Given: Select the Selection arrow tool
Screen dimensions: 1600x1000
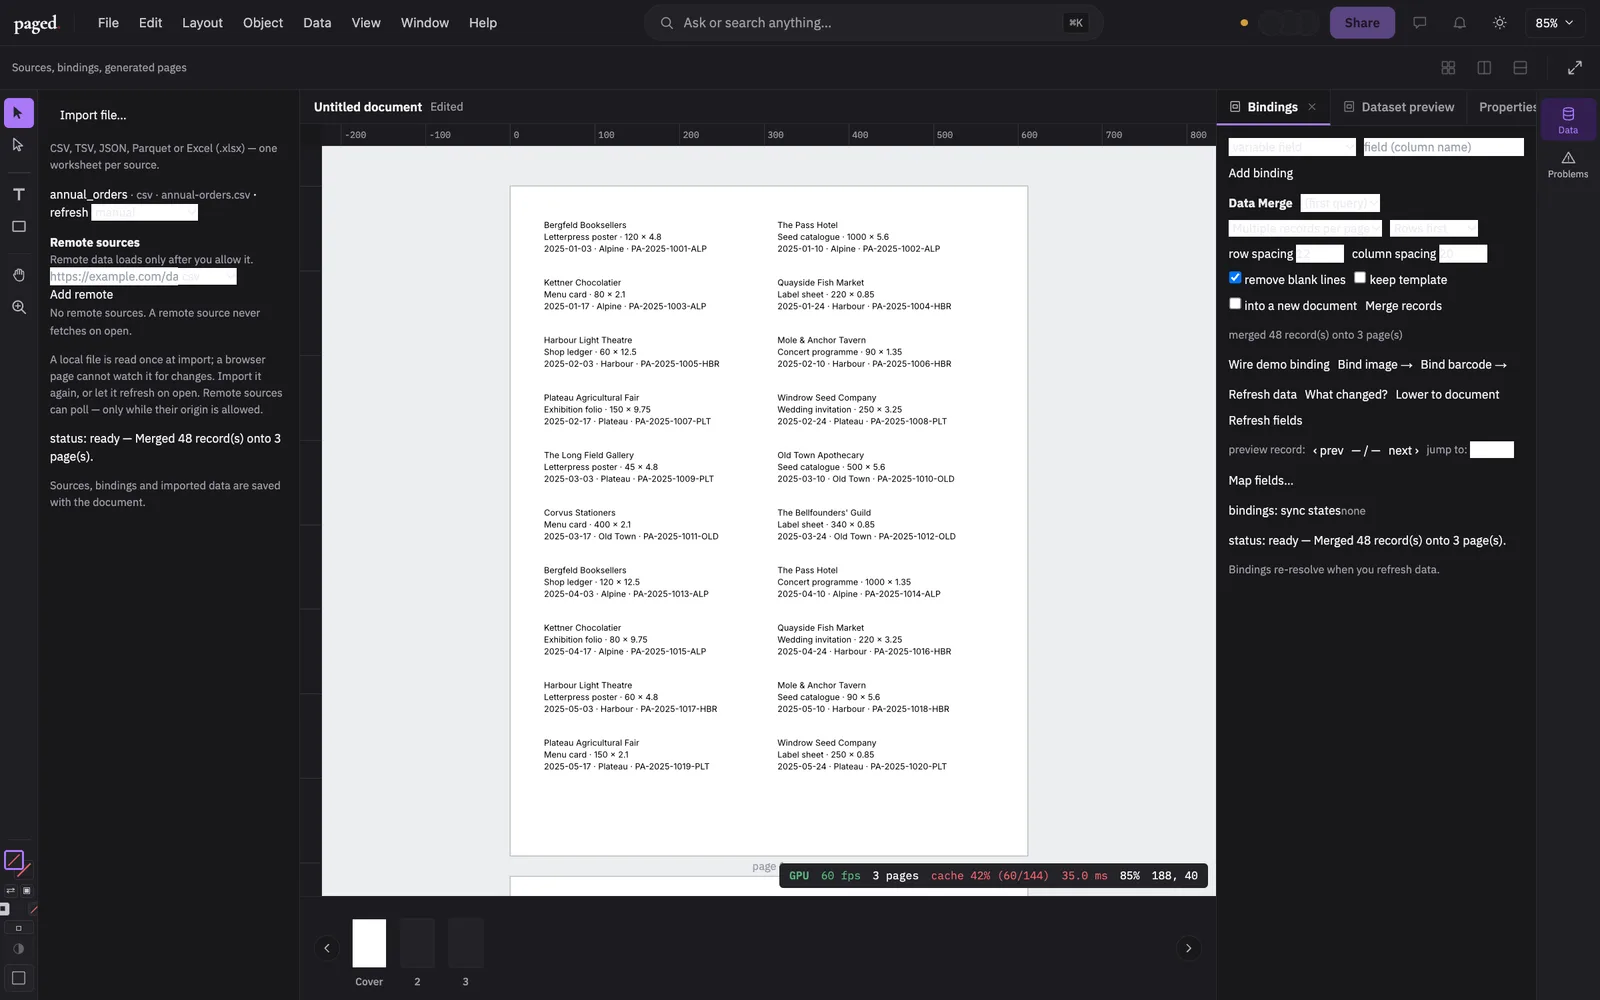Looking at the screenshot, I should pyautogui.click(x=19, y=113).
